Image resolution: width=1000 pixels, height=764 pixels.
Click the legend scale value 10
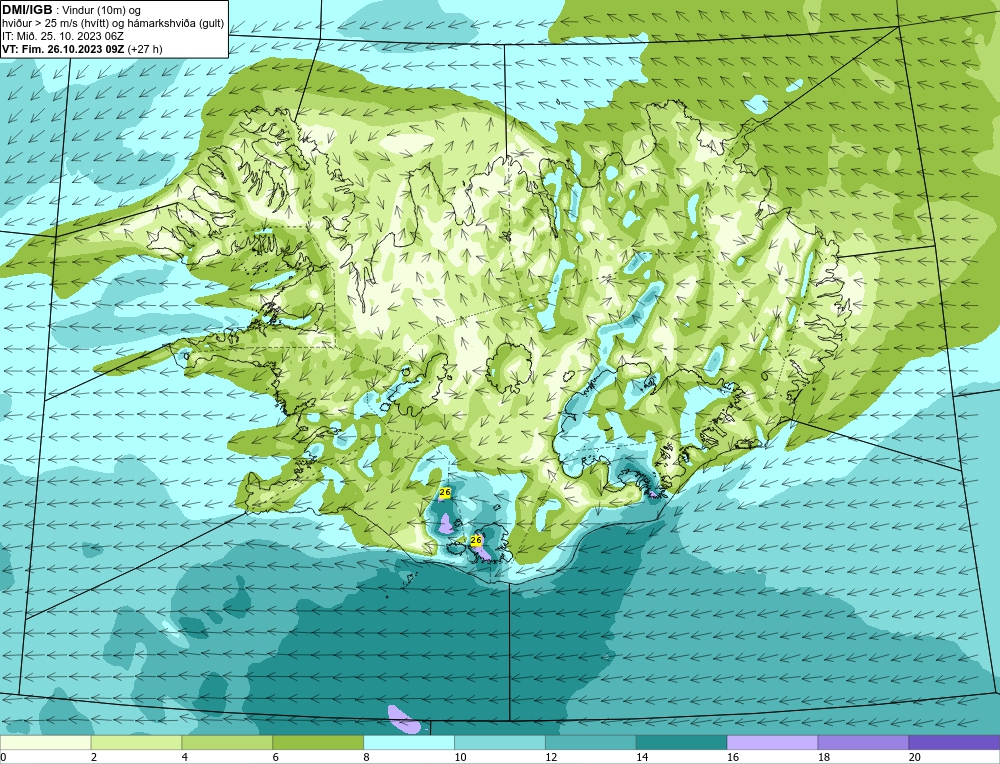tap(460, 758)
